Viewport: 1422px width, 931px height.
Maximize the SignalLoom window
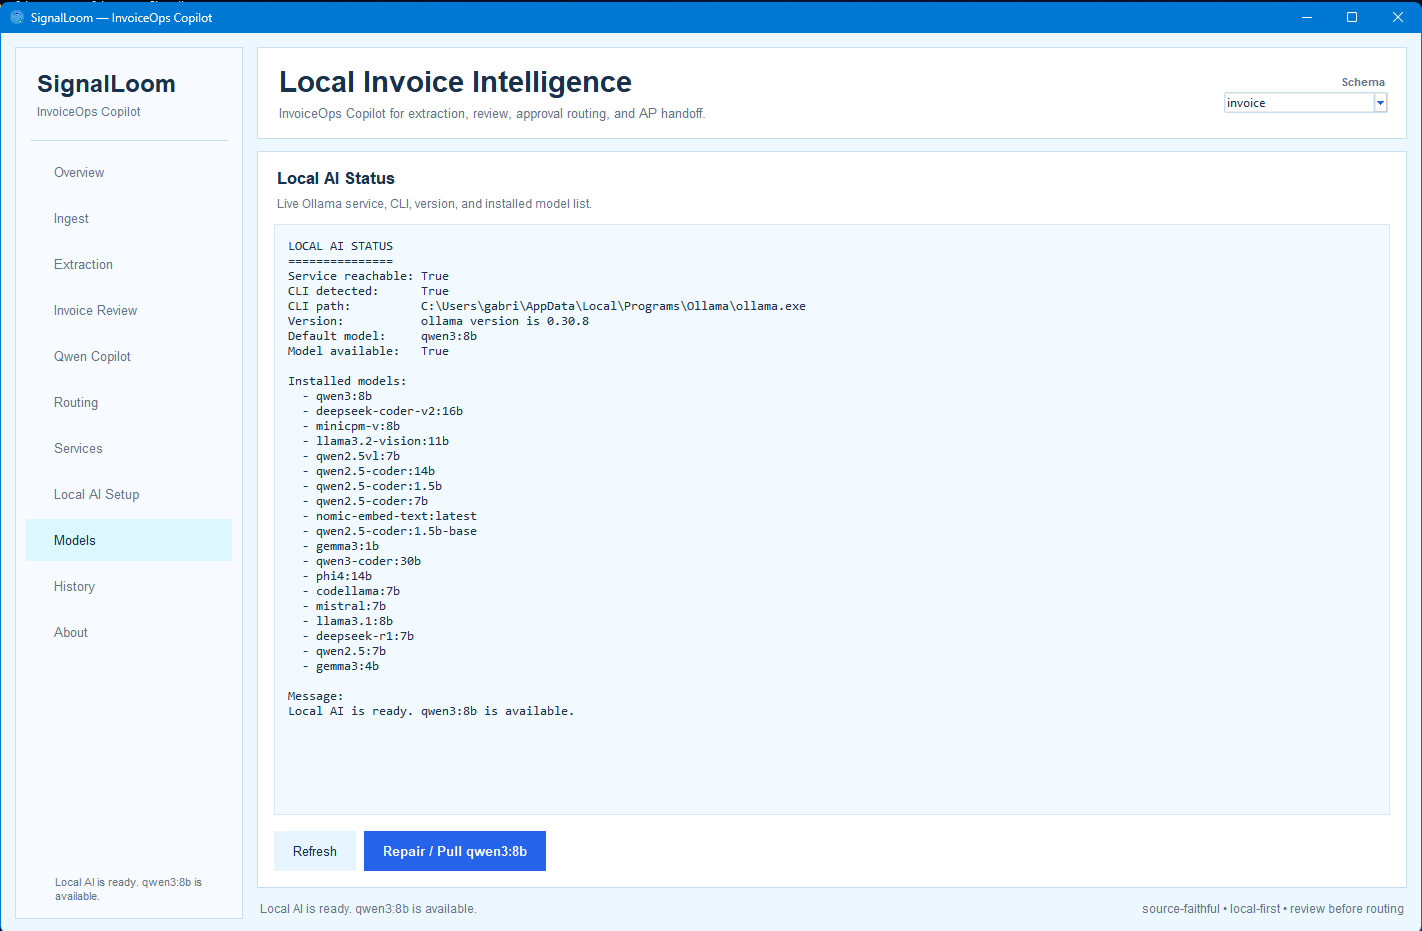pos(1352,17)
